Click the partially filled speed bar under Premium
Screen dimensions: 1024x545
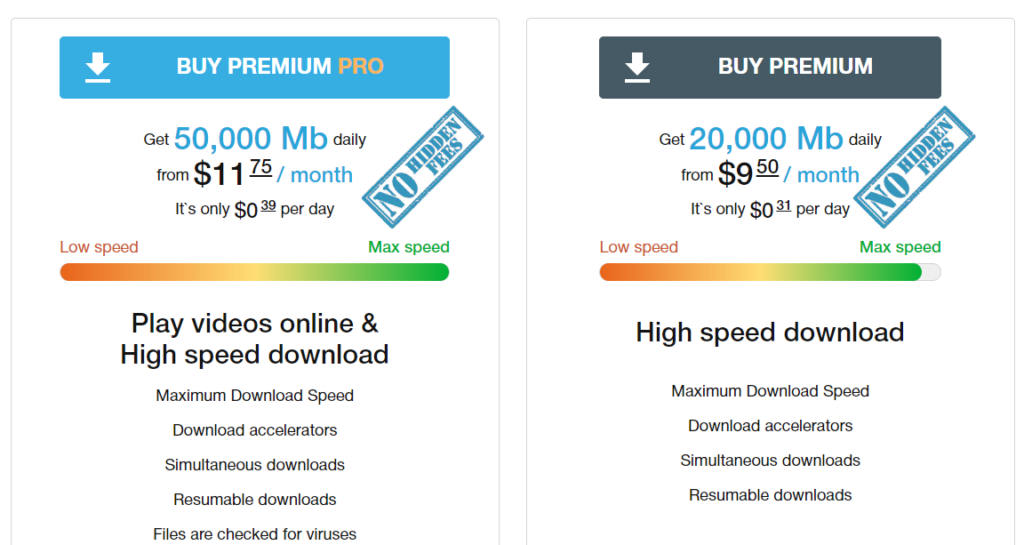[770, 272]
